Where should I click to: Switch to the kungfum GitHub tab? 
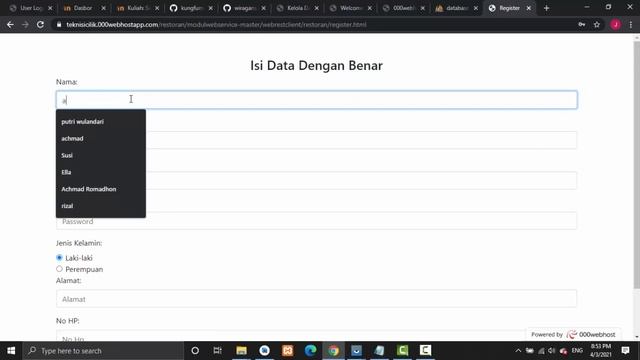[x=190, y=8]
